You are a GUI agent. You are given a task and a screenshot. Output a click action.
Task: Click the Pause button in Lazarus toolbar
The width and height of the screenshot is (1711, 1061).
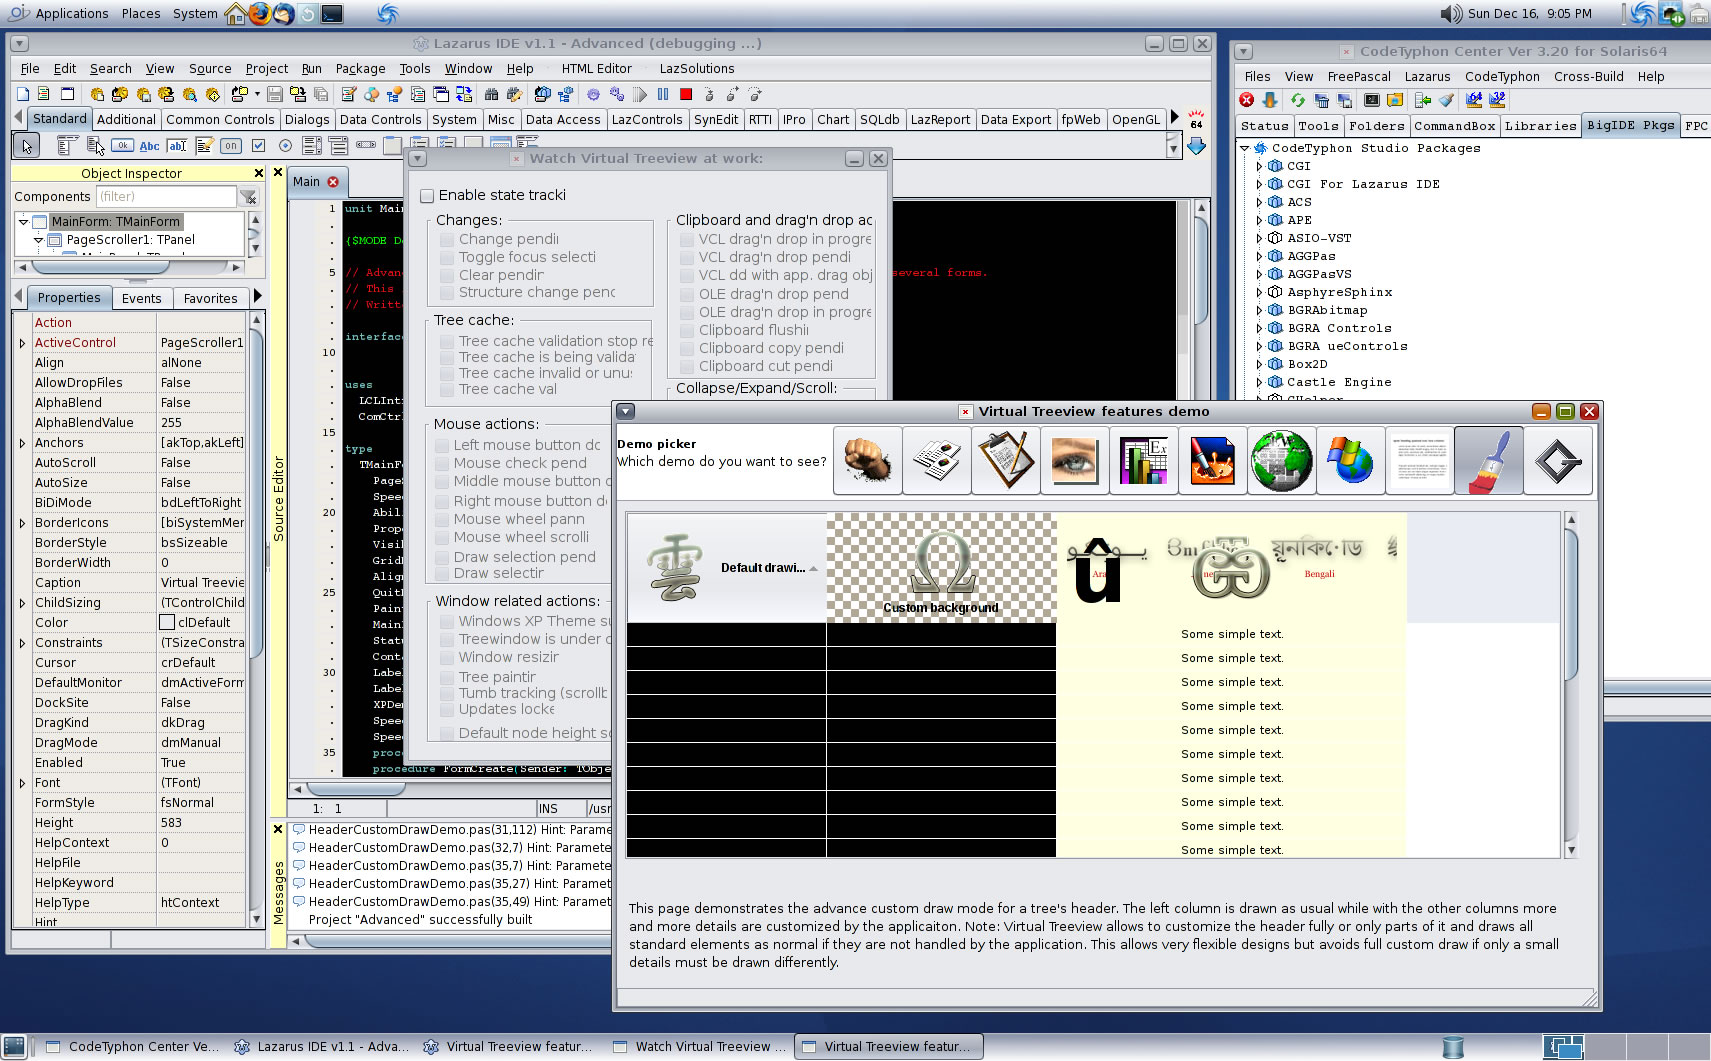(x=663, y=94)
